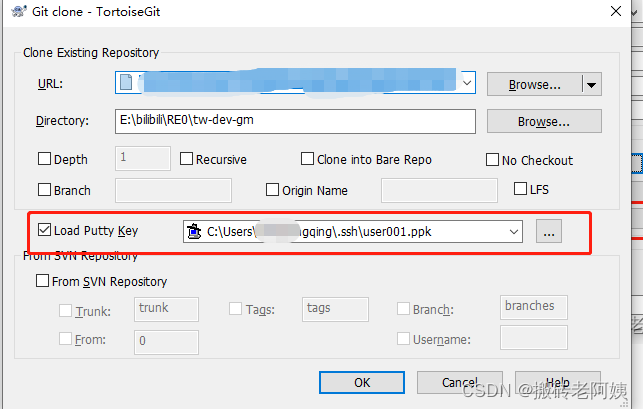The width and height of the screenshot is (643, 409).
Task: Click the SVN Username checkbox
Action: pyautogui.click(x=404, y=339)
